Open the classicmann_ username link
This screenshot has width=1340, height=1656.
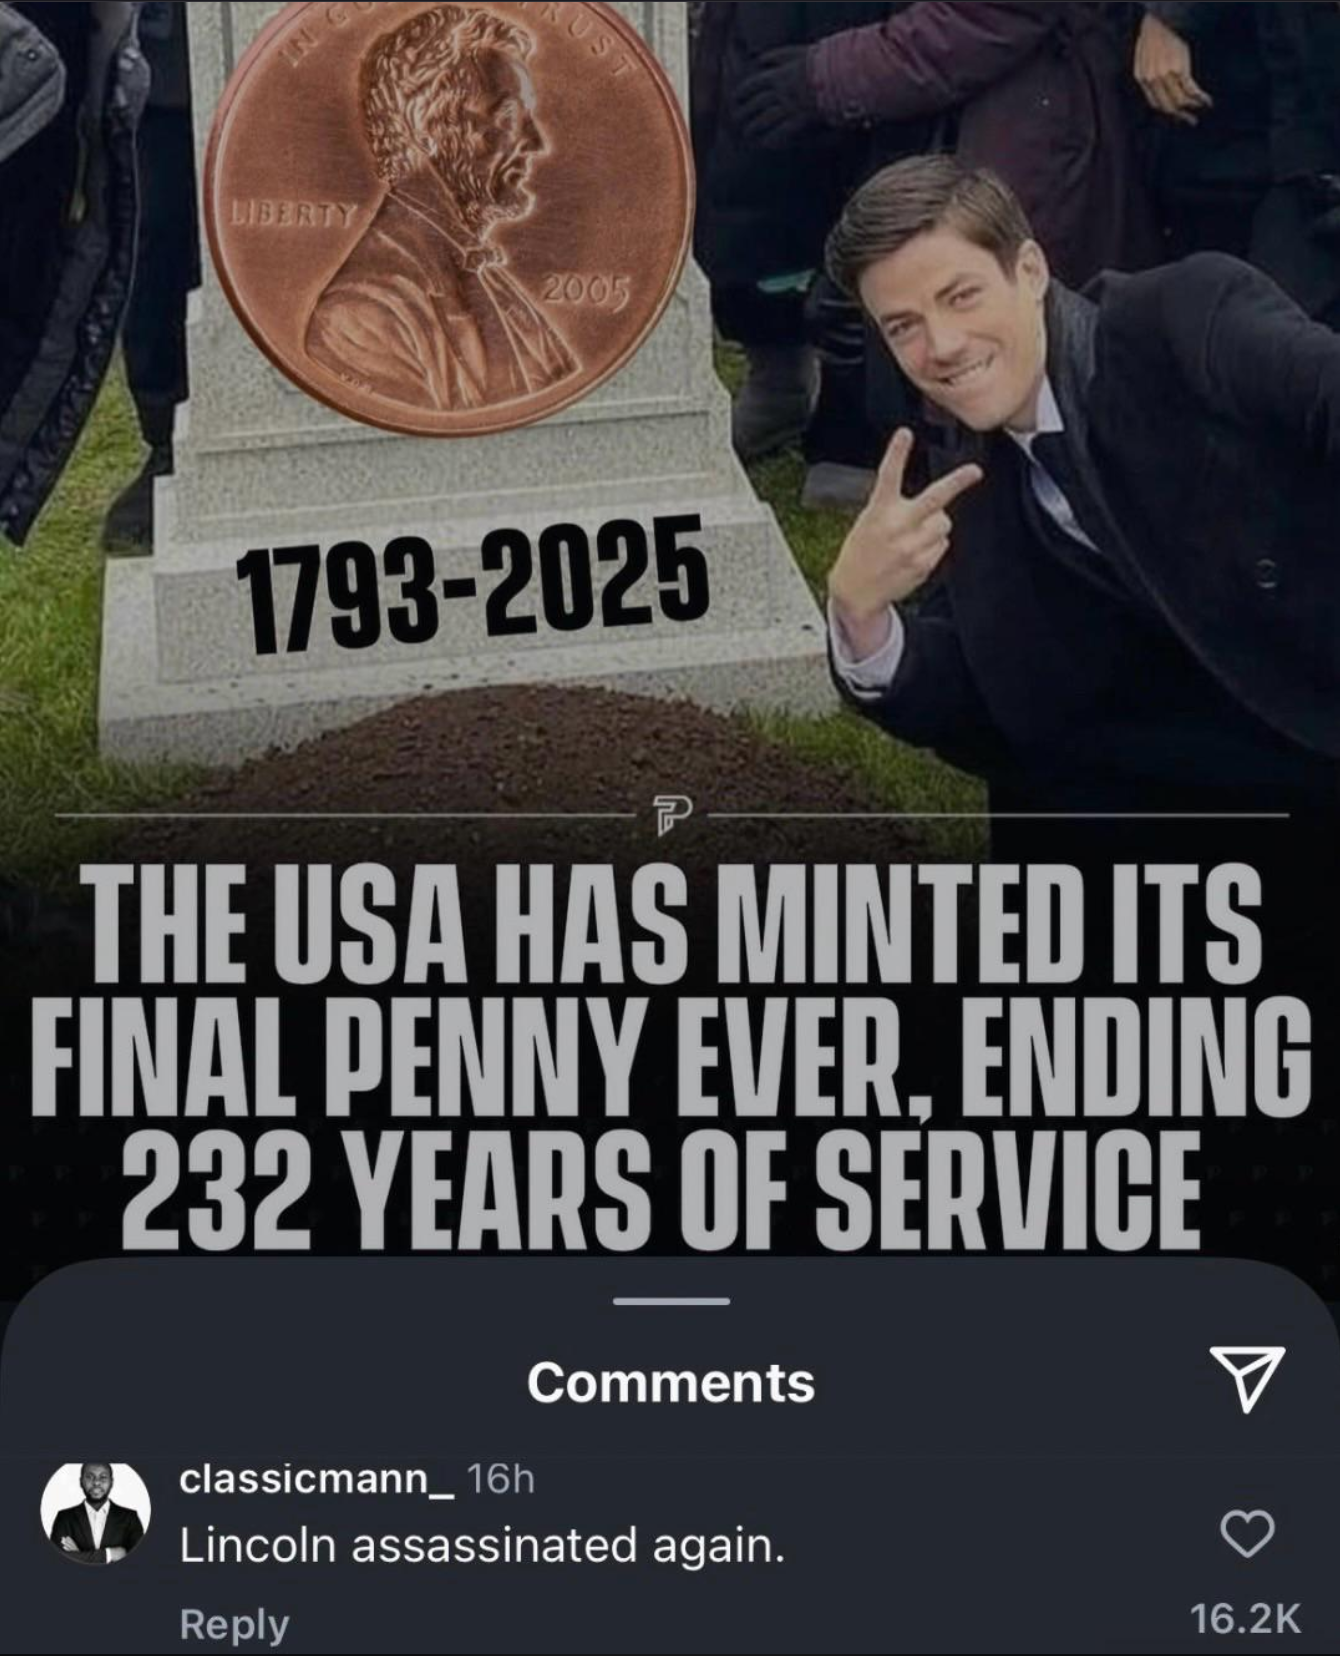click(317, 1479)
